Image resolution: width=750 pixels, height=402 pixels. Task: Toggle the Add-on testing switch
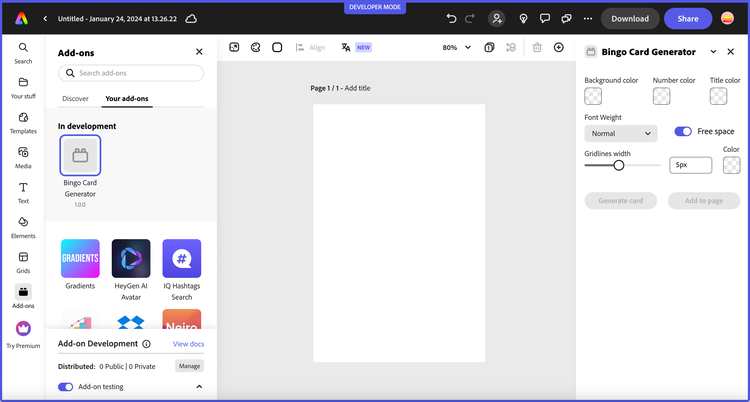66,387
